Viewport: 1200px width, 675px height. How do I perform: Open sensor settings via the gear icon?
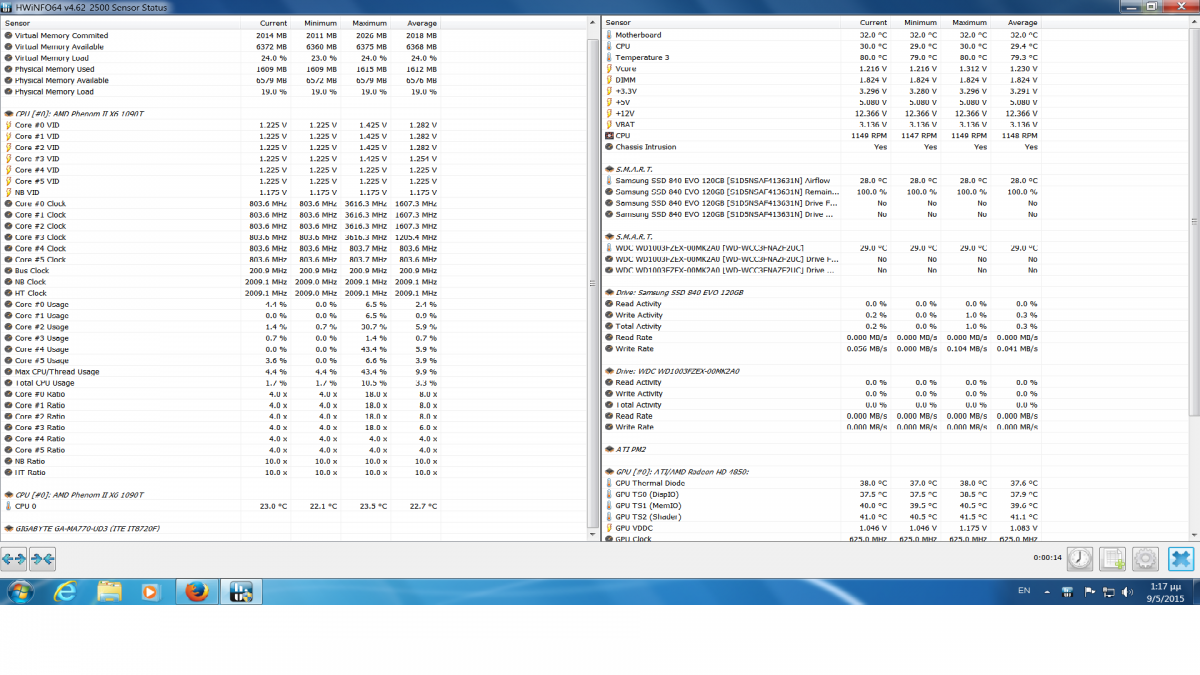(1145, 559)
